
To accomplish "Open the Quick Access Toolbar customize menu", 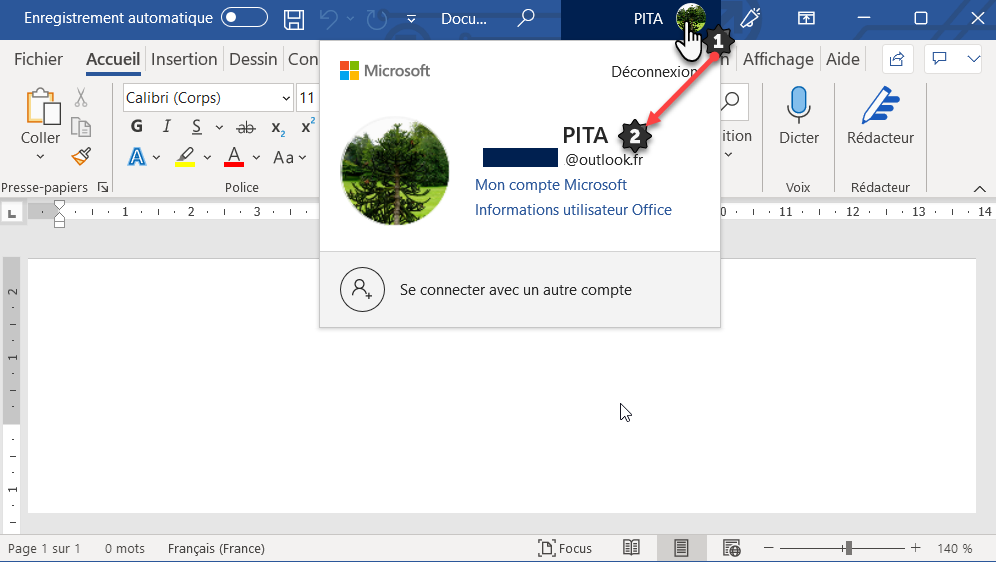I will pos(411,19).
